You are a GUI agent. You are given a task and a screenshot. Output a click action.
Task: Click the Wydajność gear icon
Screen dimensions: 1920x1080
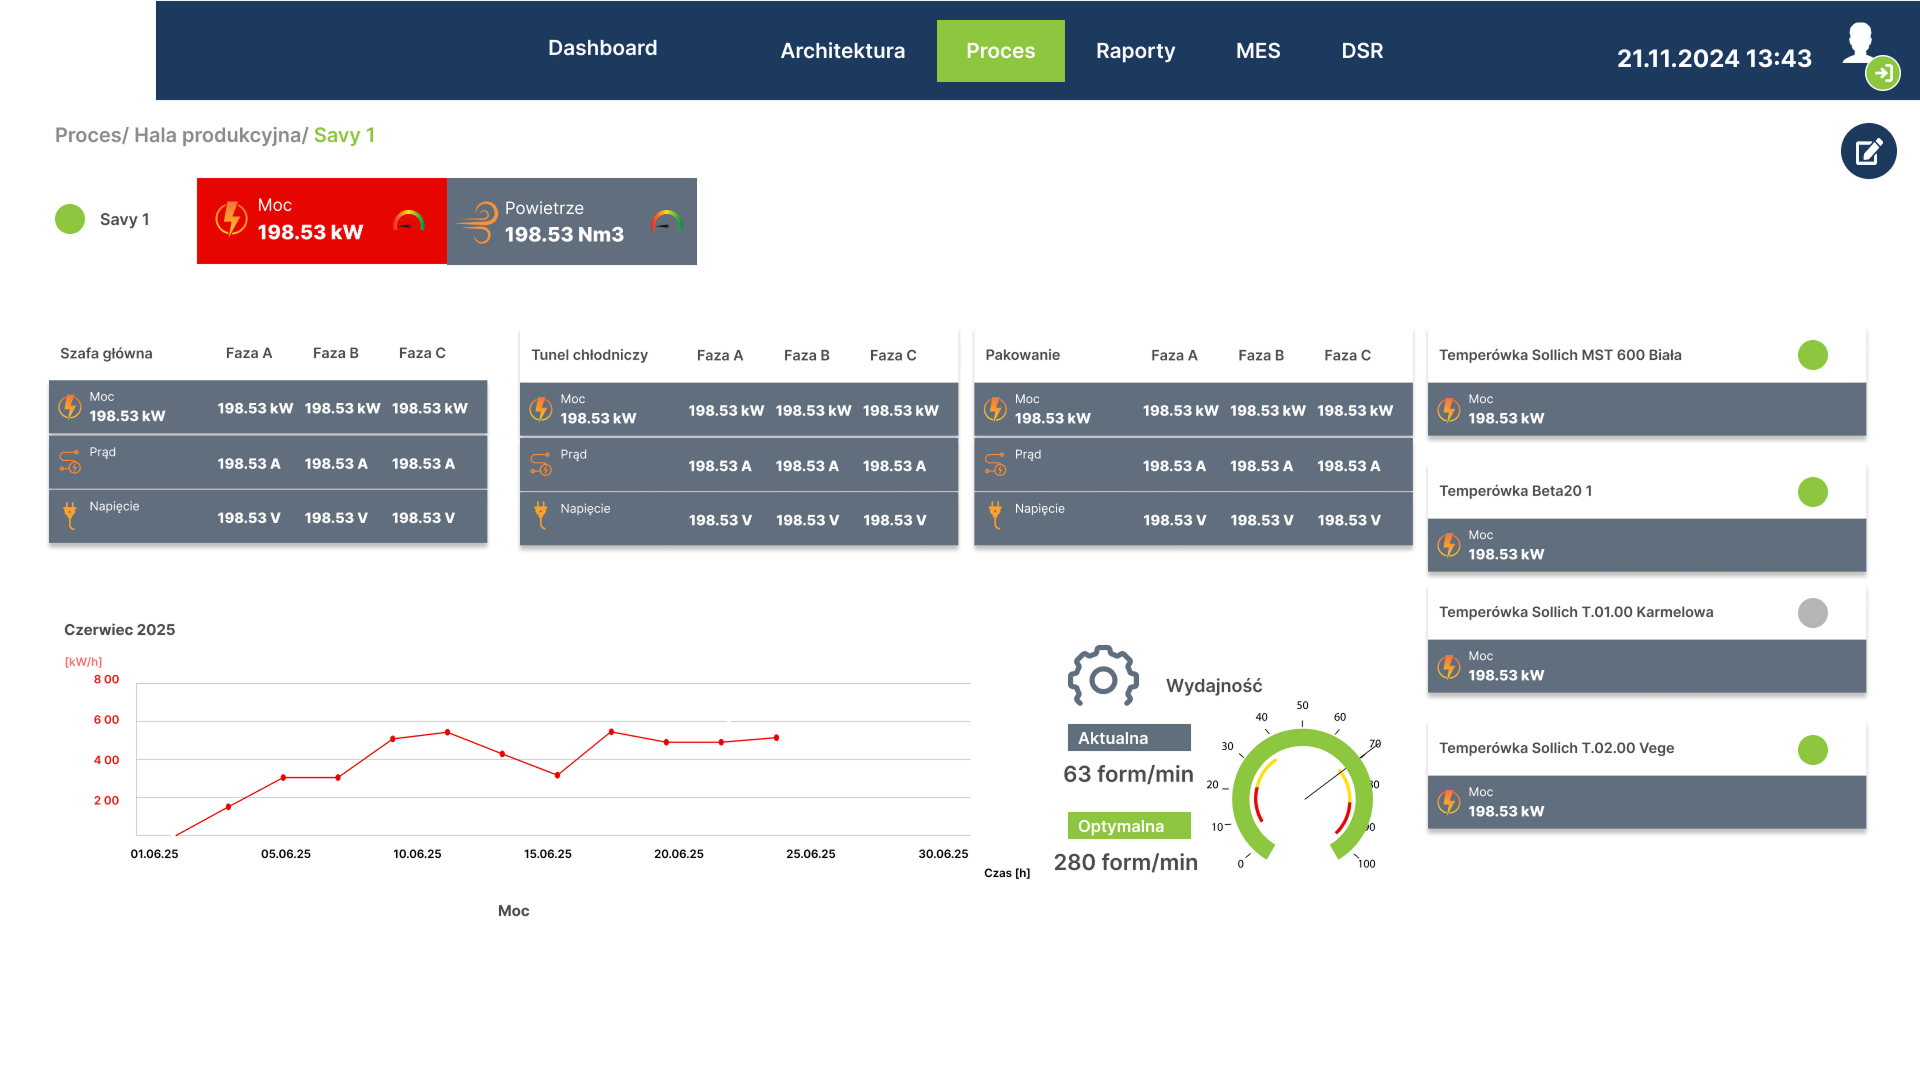pyautogui.click(x=1103, y=677)
